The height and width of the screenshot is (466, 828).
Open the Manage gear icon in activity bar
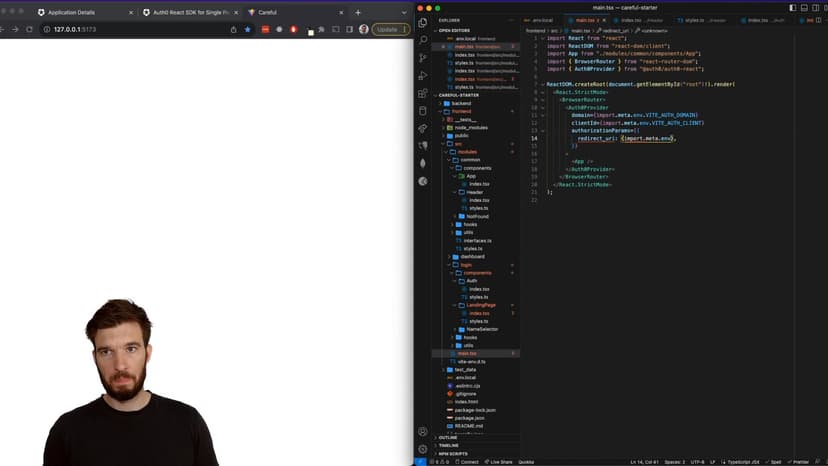423,449
